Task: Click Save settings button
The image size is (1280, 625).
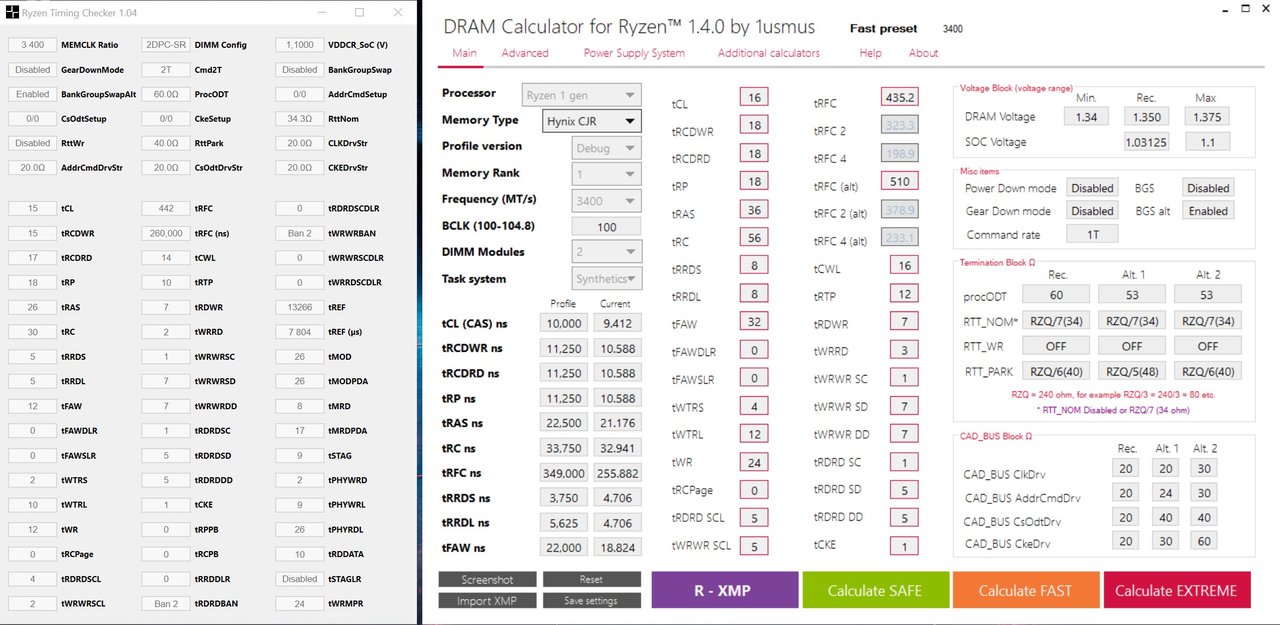Action: [591, 600]
